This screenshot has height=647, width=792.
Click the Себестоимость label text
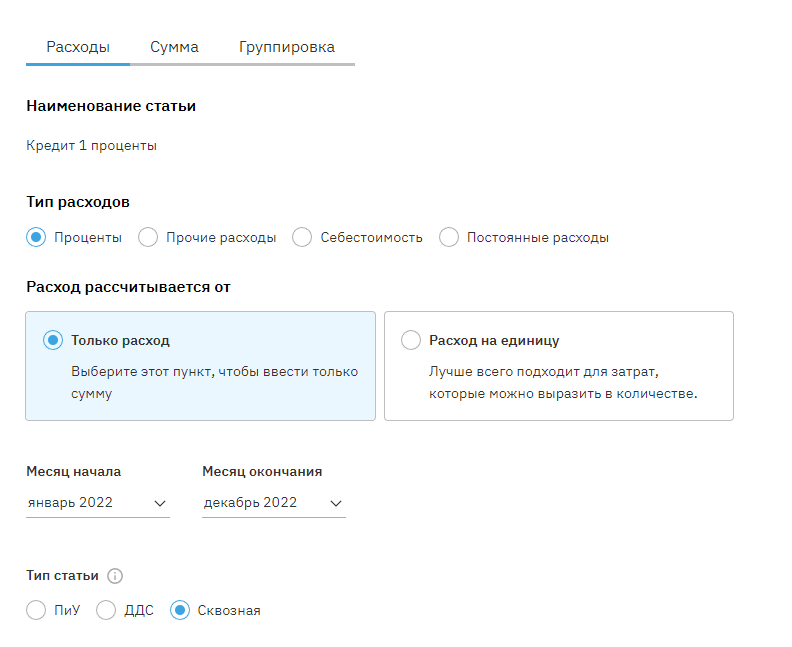(x=371, y=238)
